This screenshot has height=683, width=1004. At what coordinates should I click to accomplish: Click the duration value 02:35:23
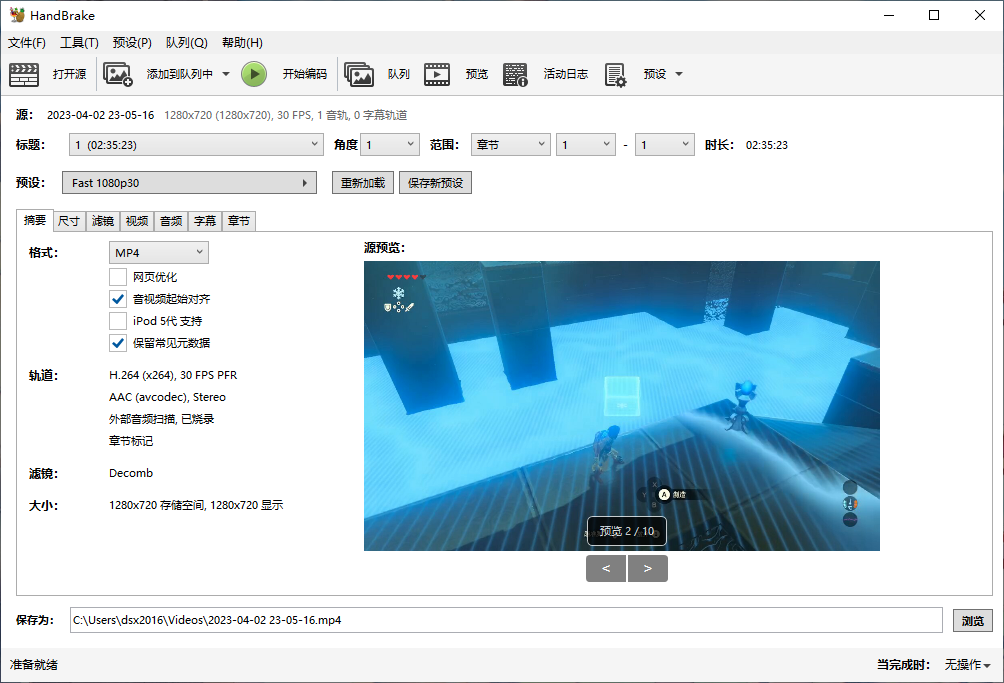[x=766, y=145]
